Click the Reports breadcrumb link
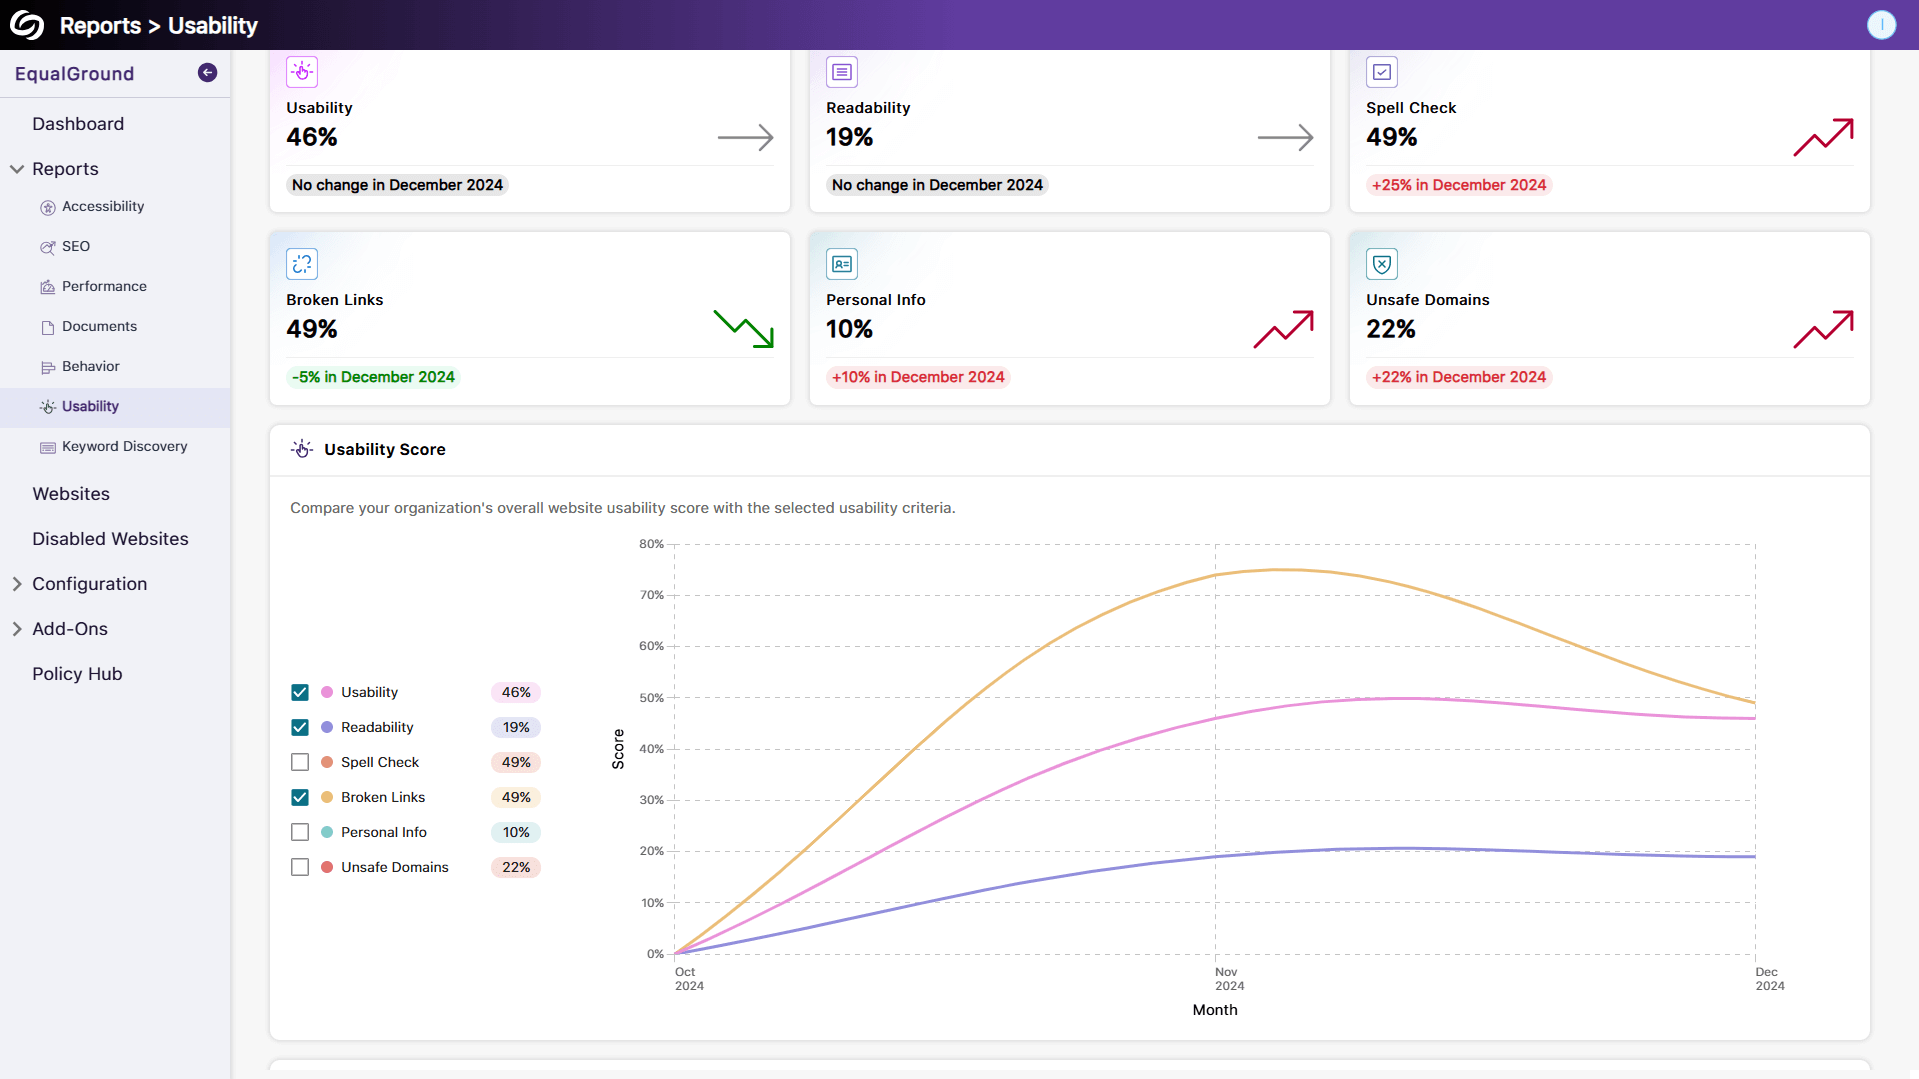 click(100, 26)
